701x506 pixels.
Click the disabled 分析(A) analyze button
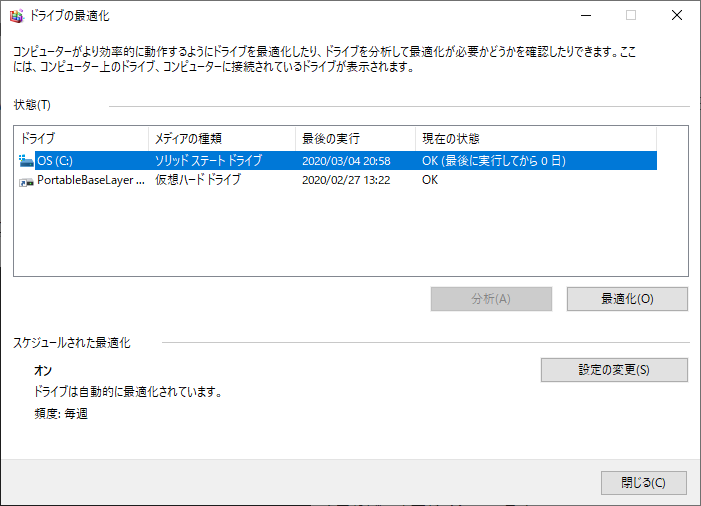tap(491, 299)
